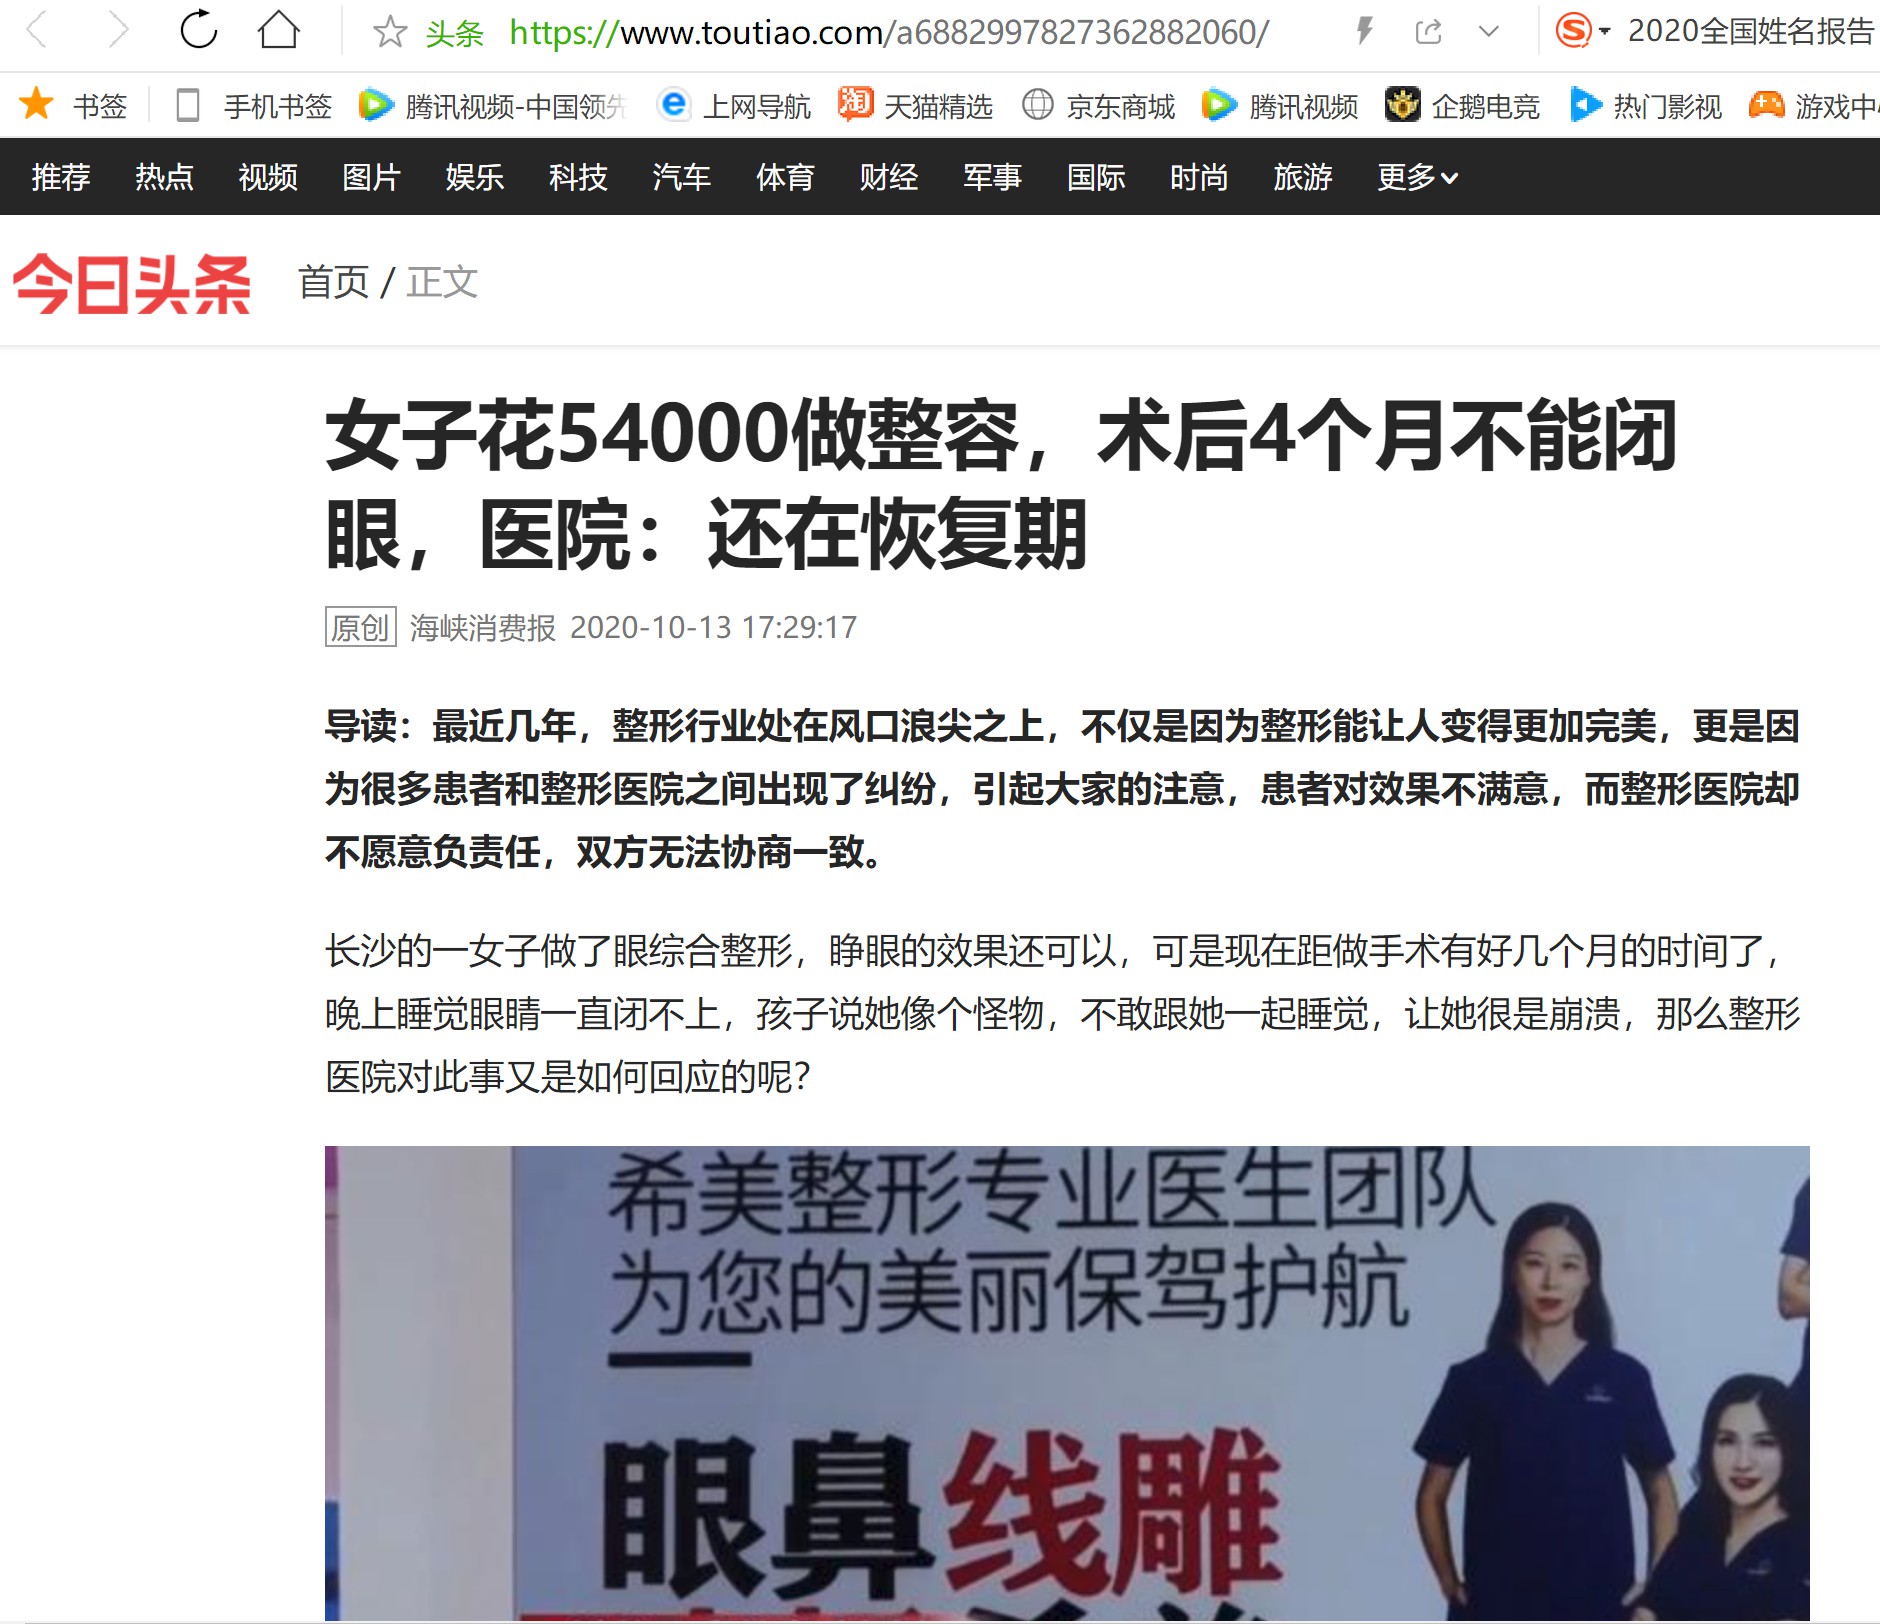Go back with the browser back arrow

point(37,31)
